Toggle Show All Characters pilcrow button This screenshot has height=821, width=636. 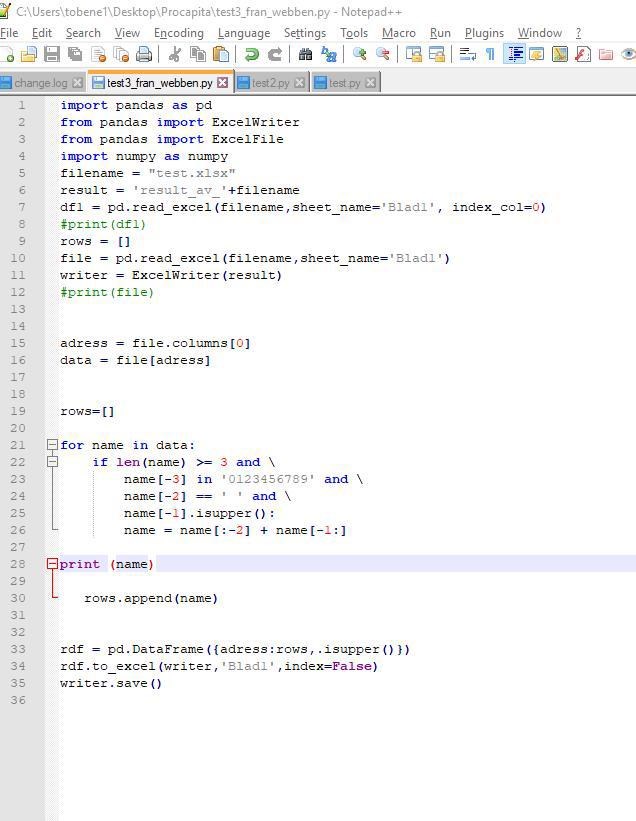(x=490, y=55)
